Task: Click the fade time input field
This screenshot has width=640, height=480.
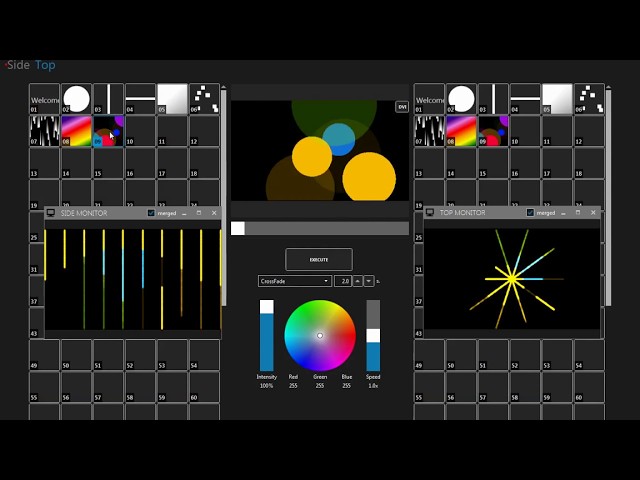Action: 343,281
